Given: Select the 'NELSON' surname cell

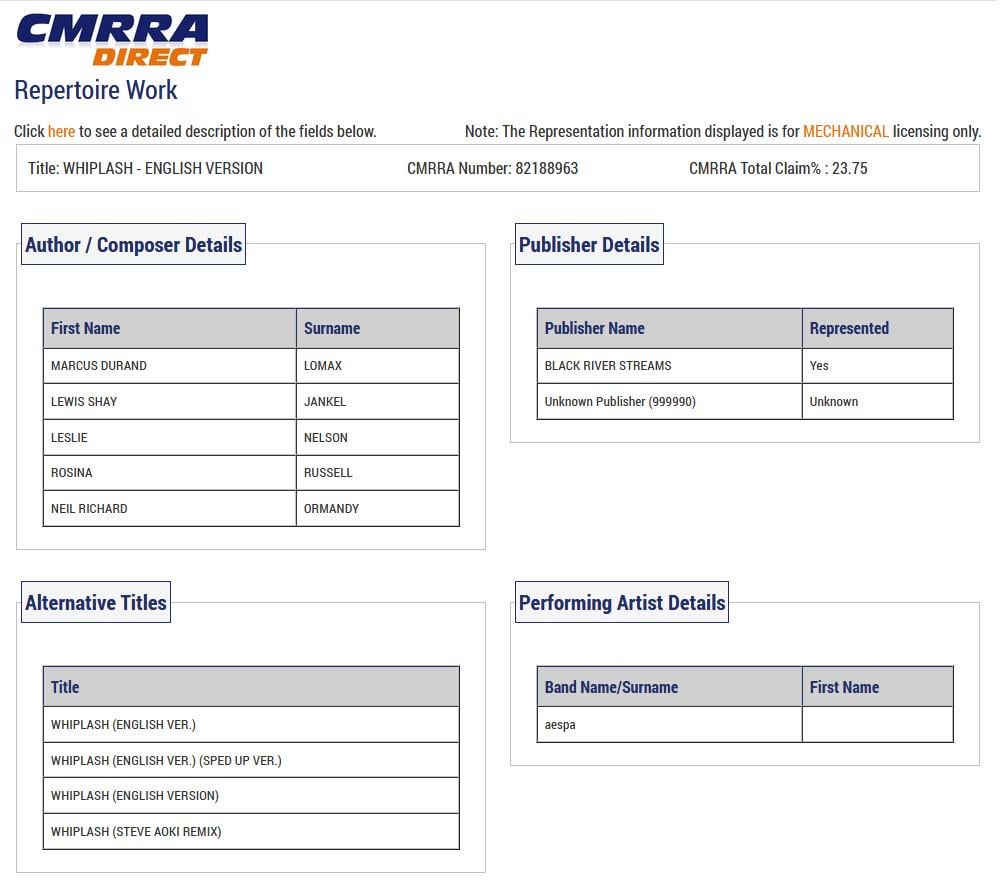Looking at the screenshot, I should pyautogui.click(x=378, y=437).
